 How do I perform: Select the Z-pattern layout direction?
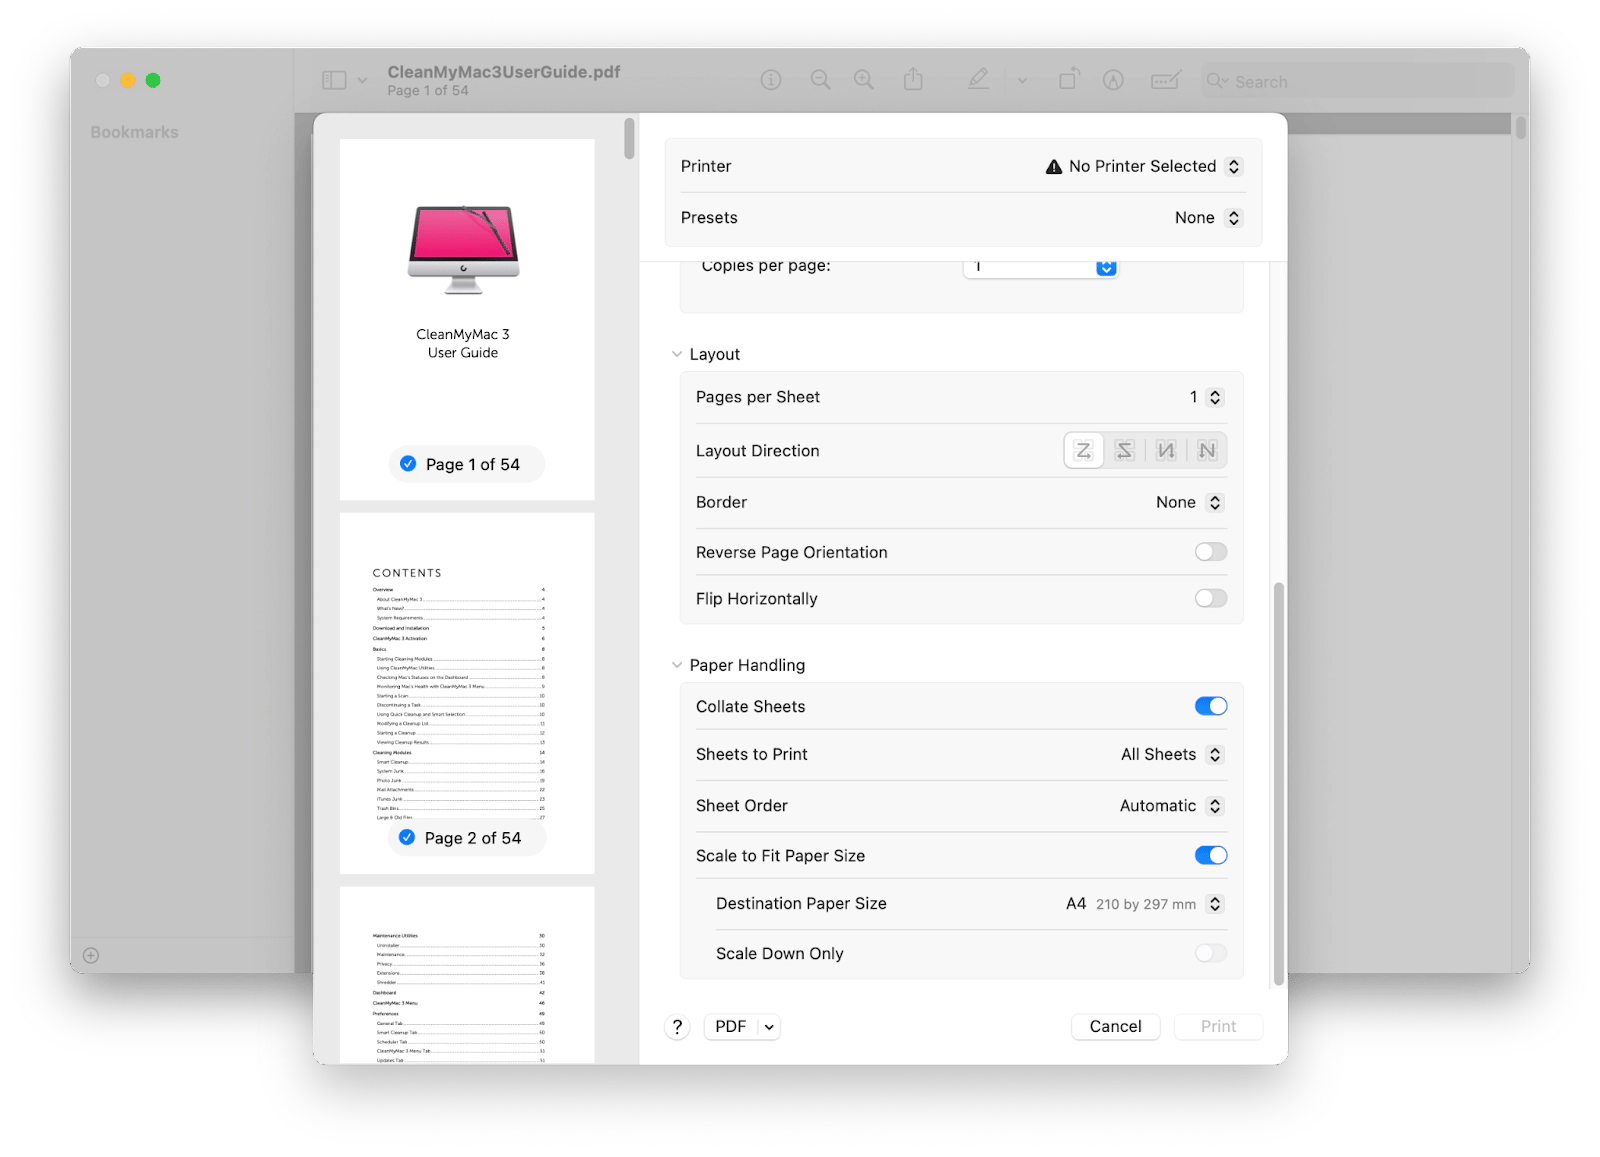1084,451
